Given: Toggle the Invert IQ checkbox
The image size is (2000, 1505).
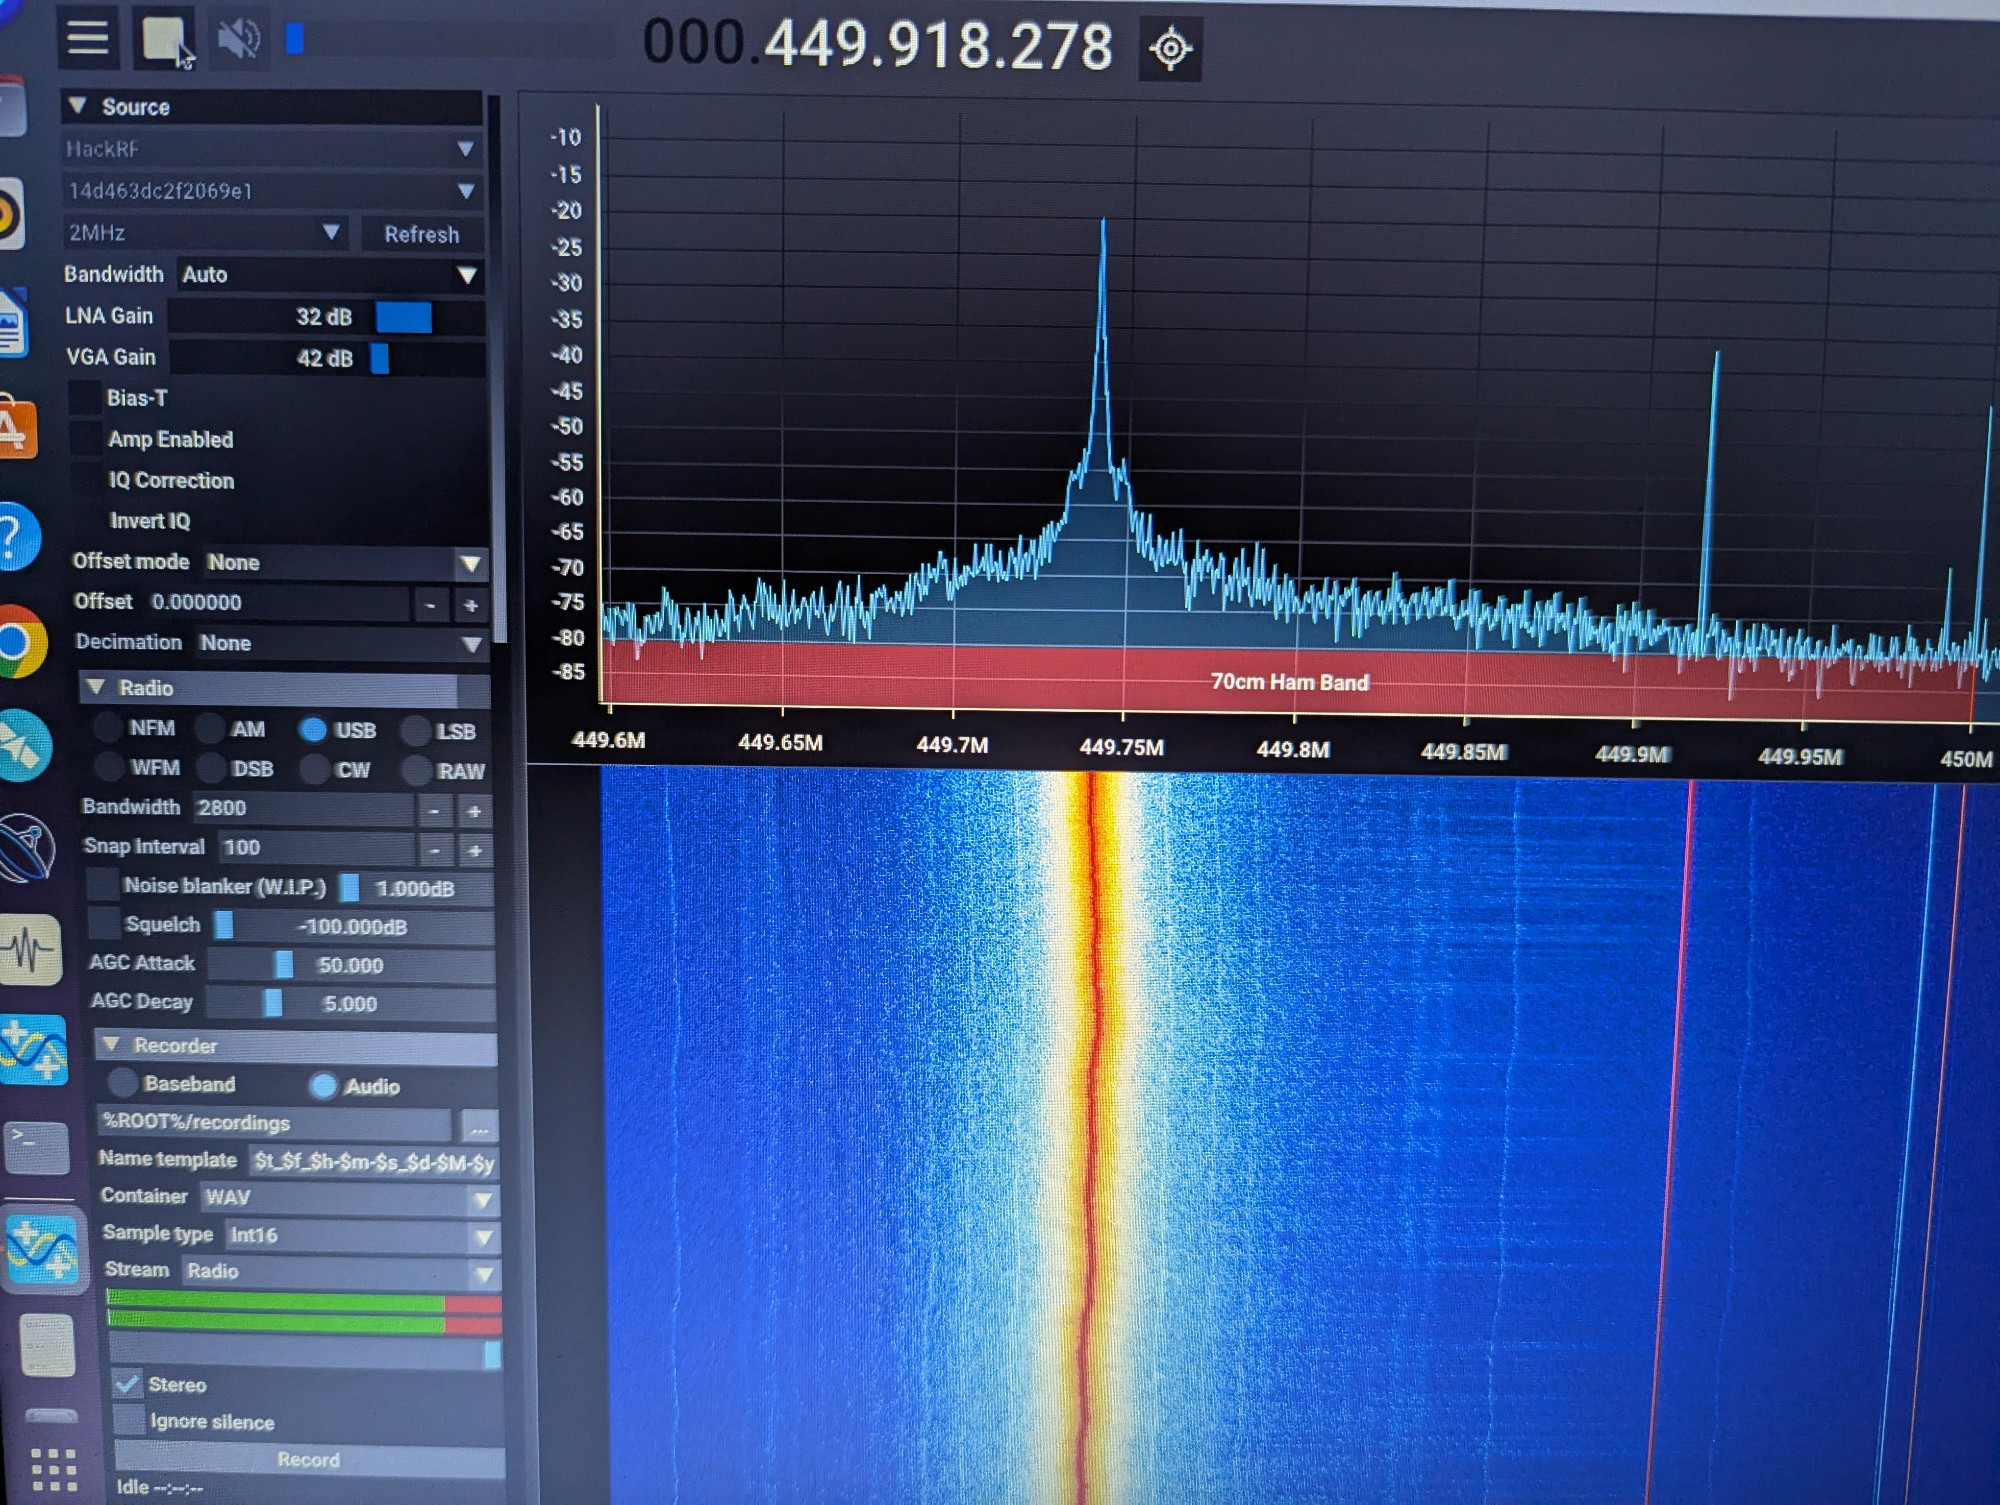Looking at the screenshot, I should [88, 521].
